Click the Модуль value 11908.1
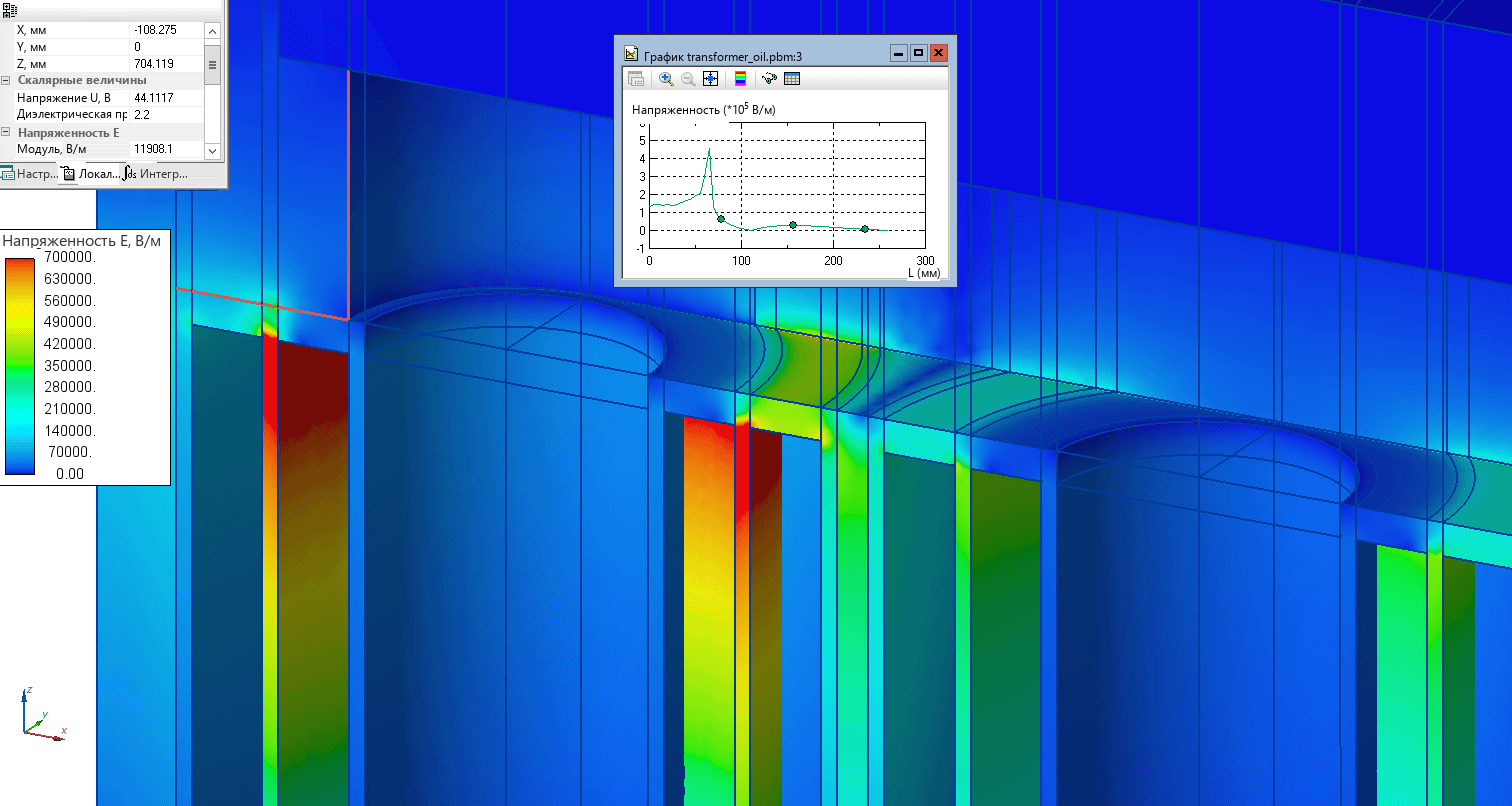The height and width of the screenshot is (806, 1512). point(153,149)
